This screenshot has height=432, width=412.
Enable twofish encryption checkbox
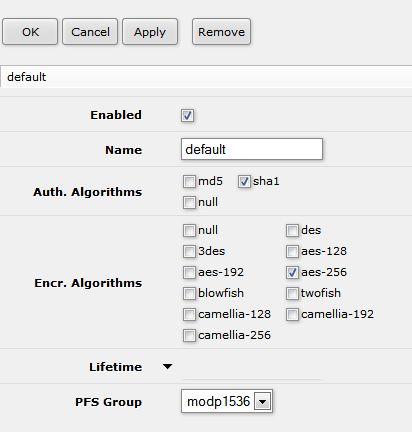pyautogui.click(x=292, y=293)
